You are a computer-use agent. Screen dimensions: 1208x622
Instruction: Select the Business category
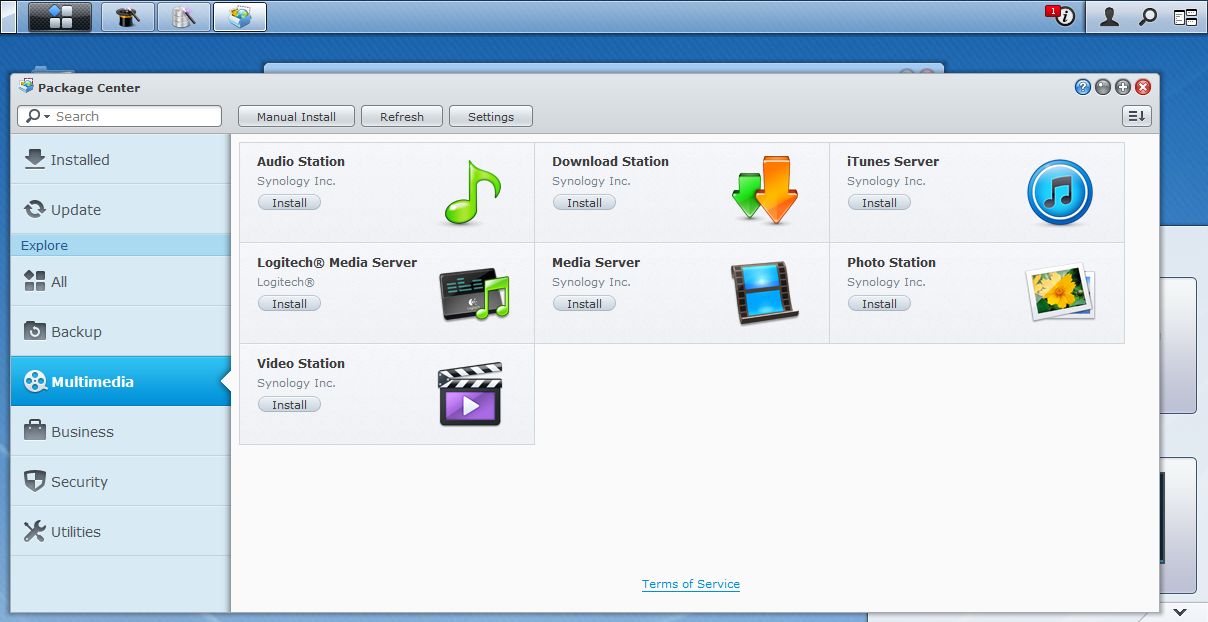(120, 431)
